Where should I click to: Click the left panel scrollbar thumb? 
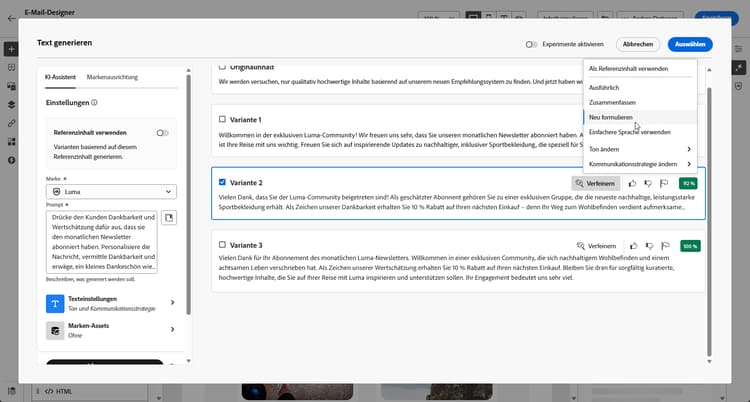click(188, 194)
